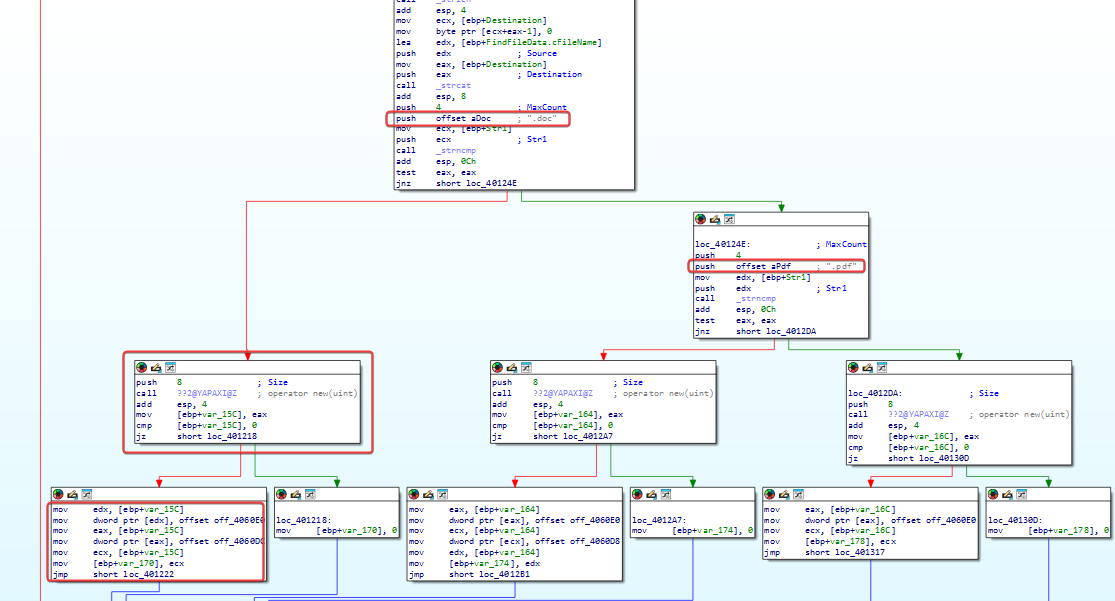Click pencil icon of block ending jz short loc_401218
Viewport: 1115px width, 601px height.
(x=156, y=368)
